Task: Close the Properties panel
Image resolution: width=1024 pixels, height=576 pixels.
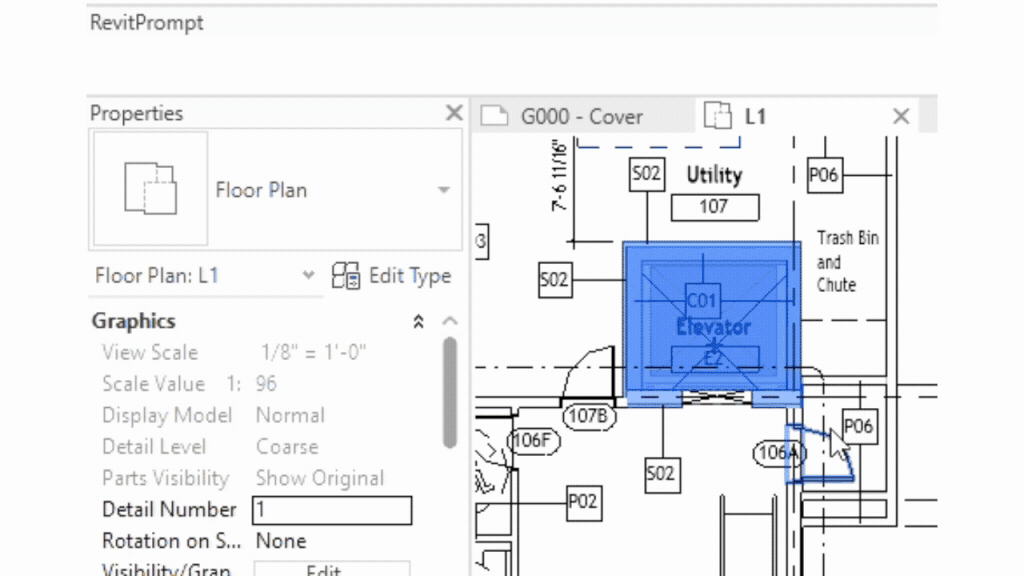Action: coord(453,113)
